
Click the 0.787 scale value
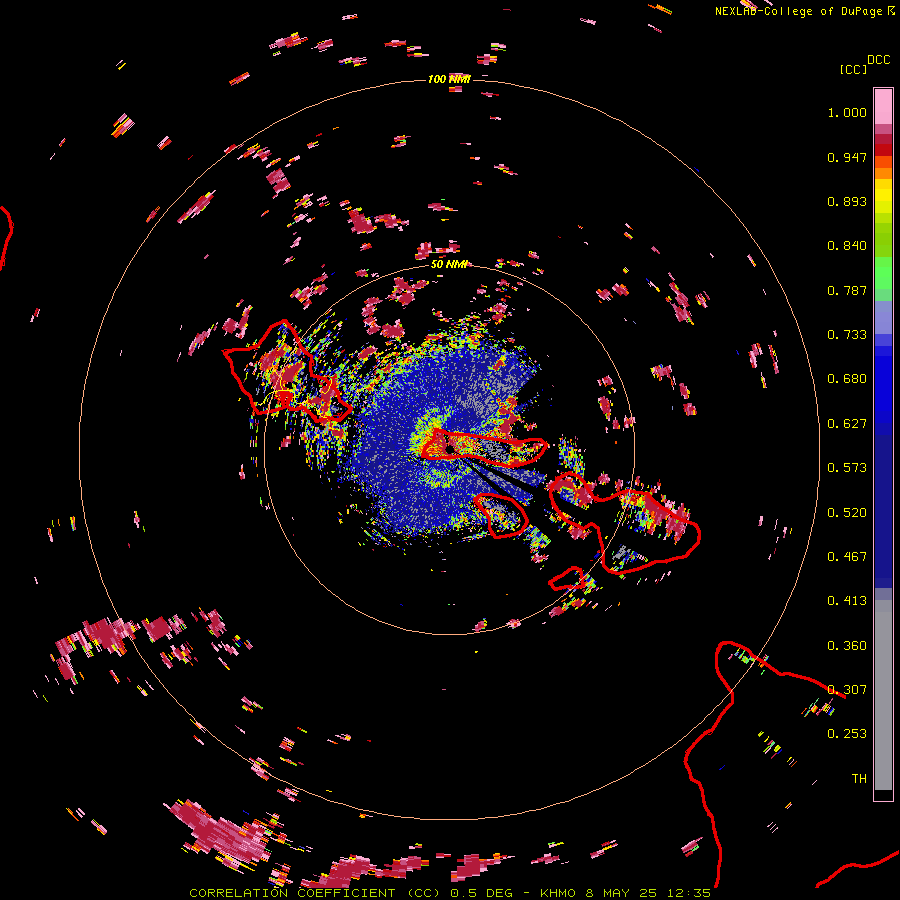(847, 290)
